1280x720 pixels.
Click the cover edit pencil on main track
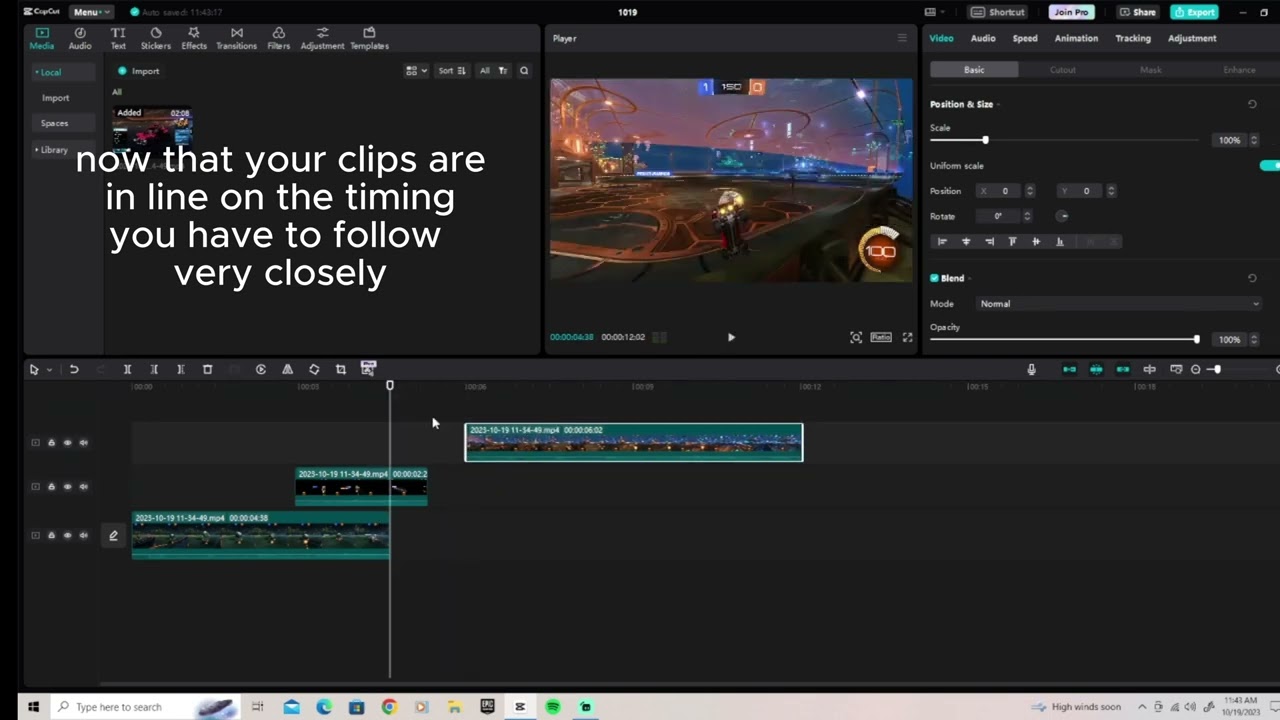113,536
